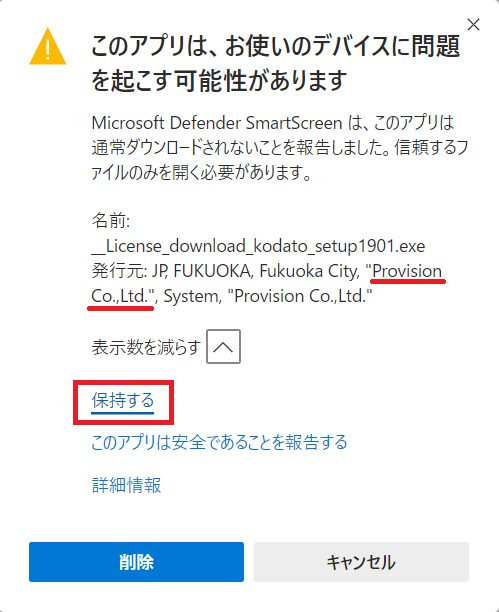
Task: Click the 表示数を減らす label
Action: [x=146, y=347]
